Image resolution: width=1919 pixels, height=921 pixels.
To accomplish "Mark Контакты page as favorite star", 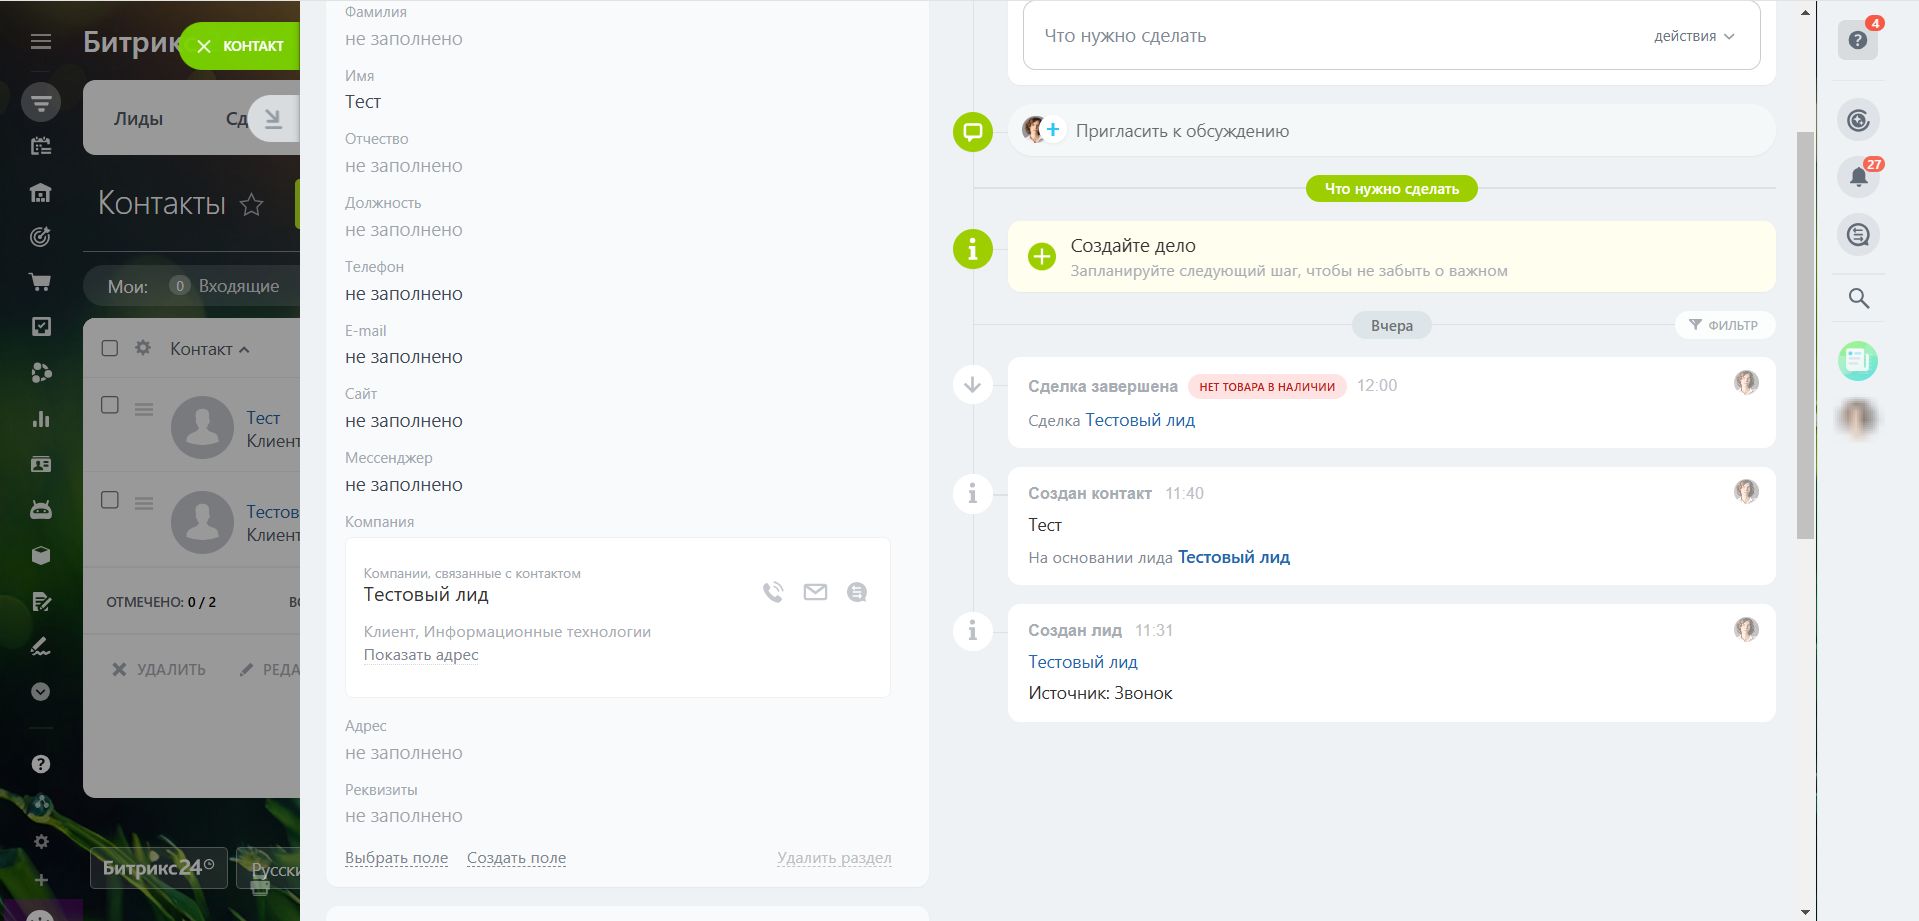I will (x=252, y=205).
